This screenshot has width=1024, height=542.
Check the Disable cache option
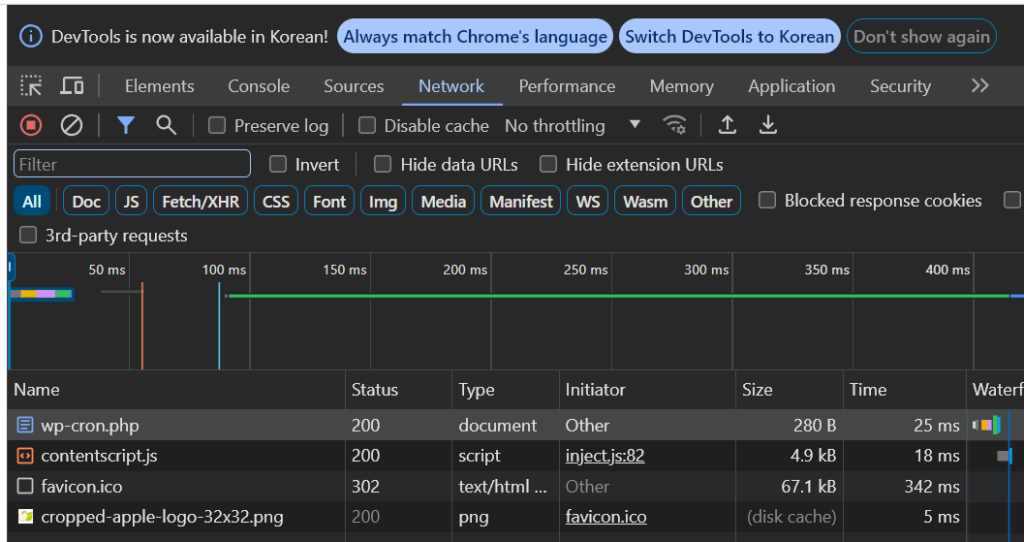367,126
